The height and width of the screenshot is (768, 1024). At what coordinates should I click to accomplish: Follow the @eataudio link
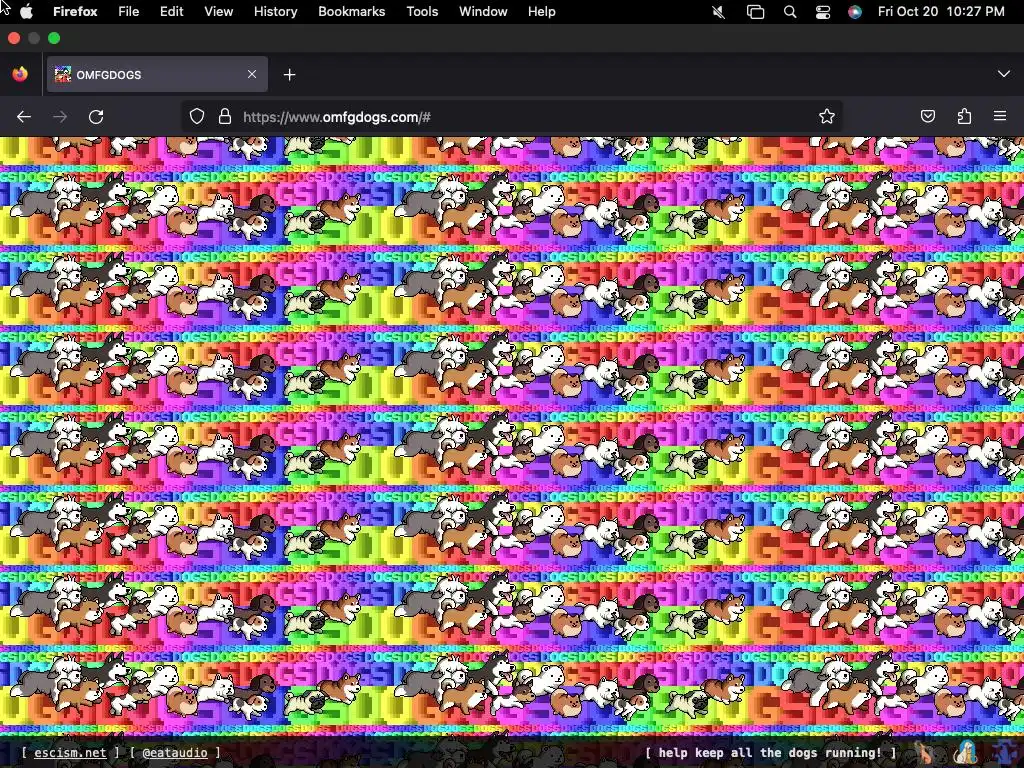[x=174, y=752]
